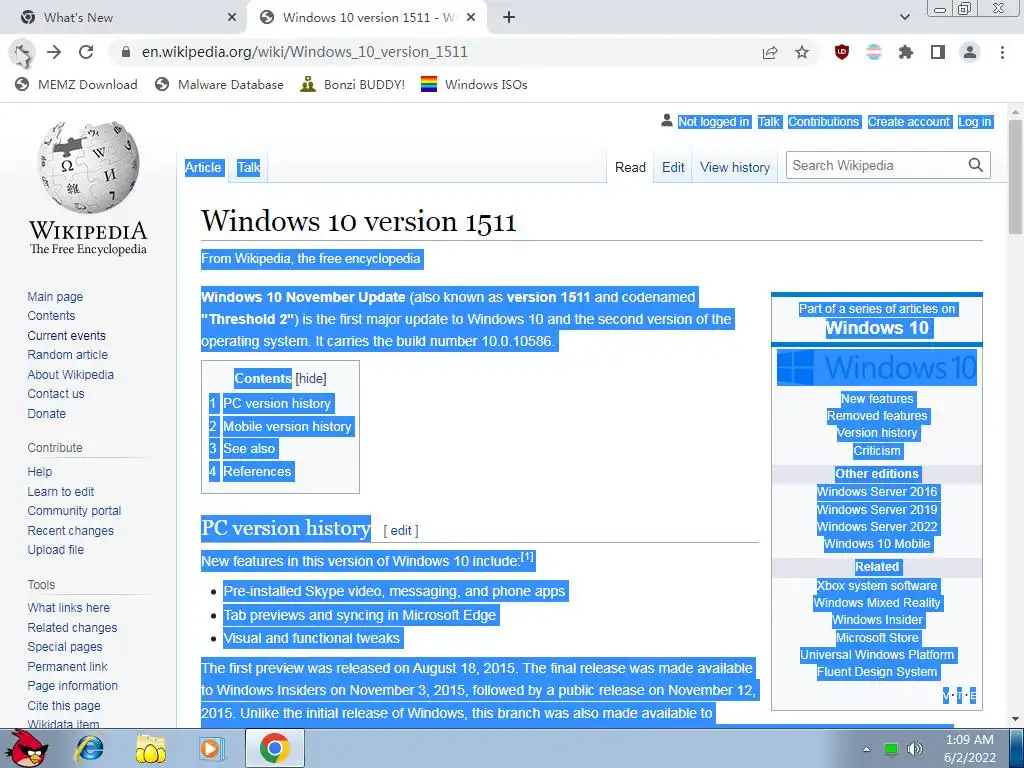The image size is (1024, 768).
Task: Share this page via share icon
Action: click(x=770, y=52)
